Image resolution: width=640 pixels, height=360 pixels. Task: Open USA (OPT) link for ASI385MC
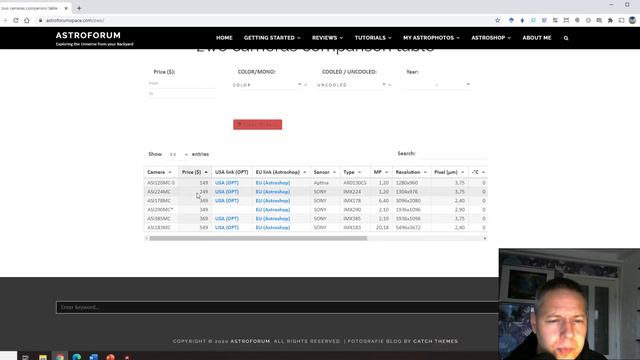point(227,219)
